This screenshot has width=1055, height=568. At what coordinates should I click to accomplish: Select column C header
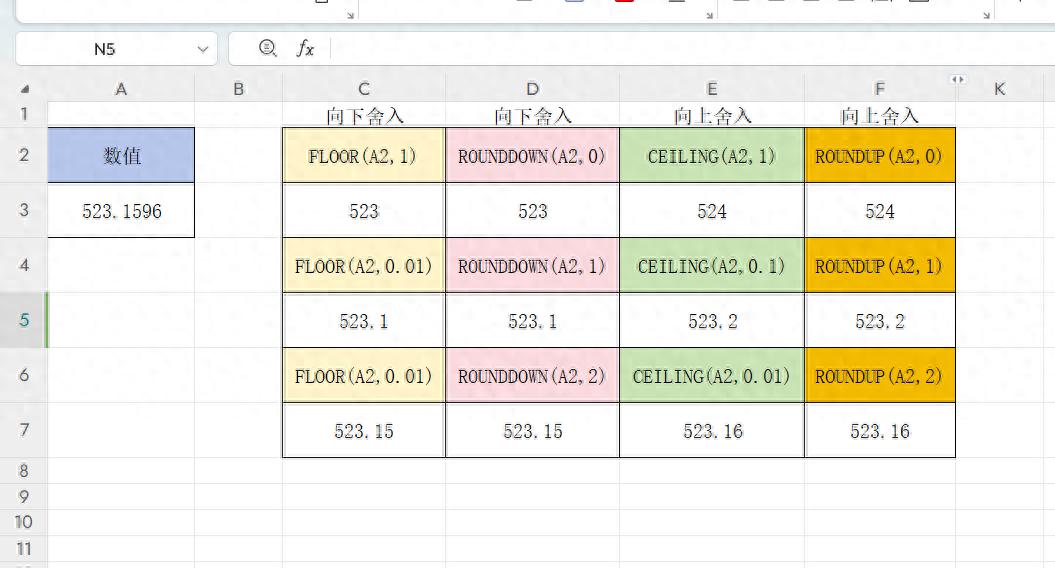click(x=364, y=89)
